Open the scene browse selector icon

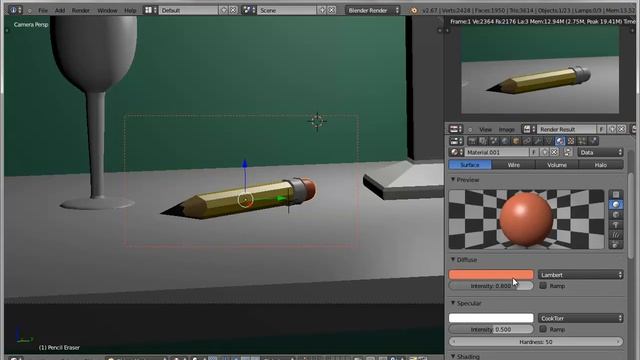pyautogui.click(x=249, y=10)
